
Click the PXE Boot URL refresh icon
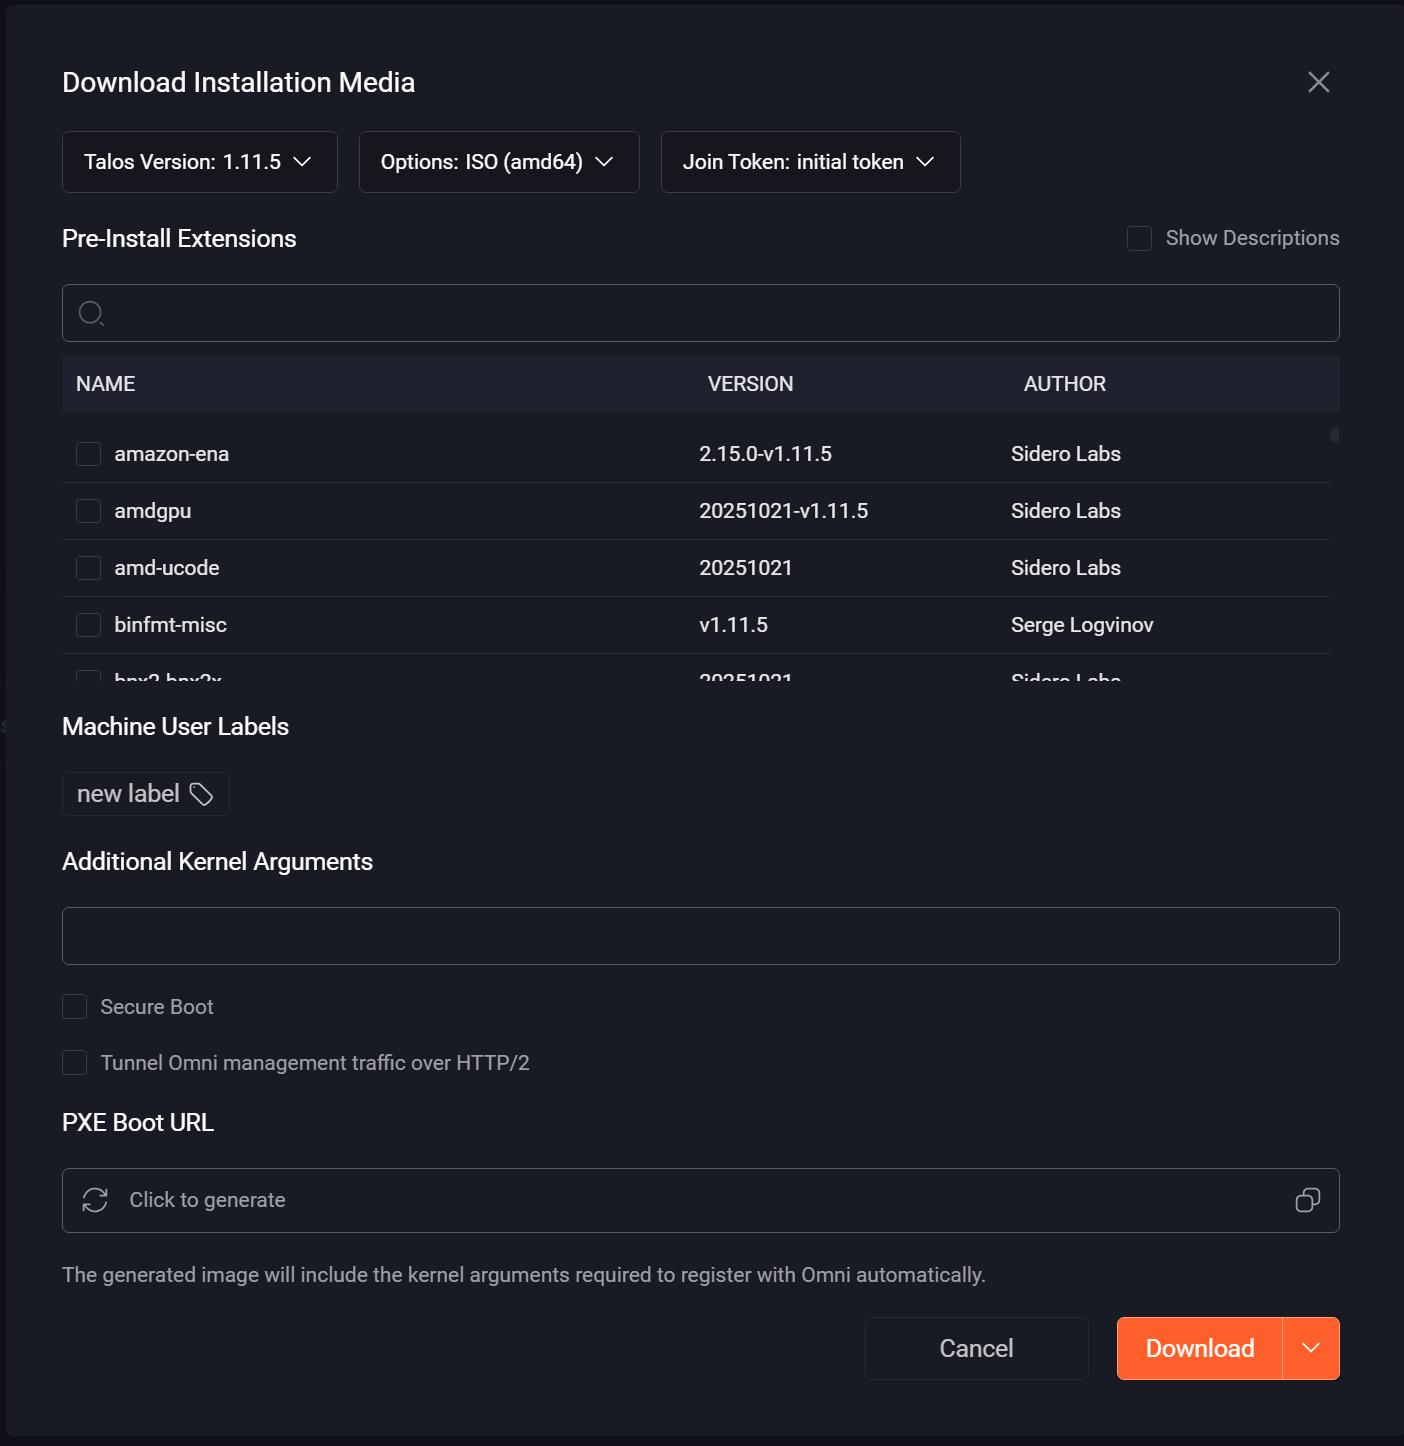tap(95, 1200)
